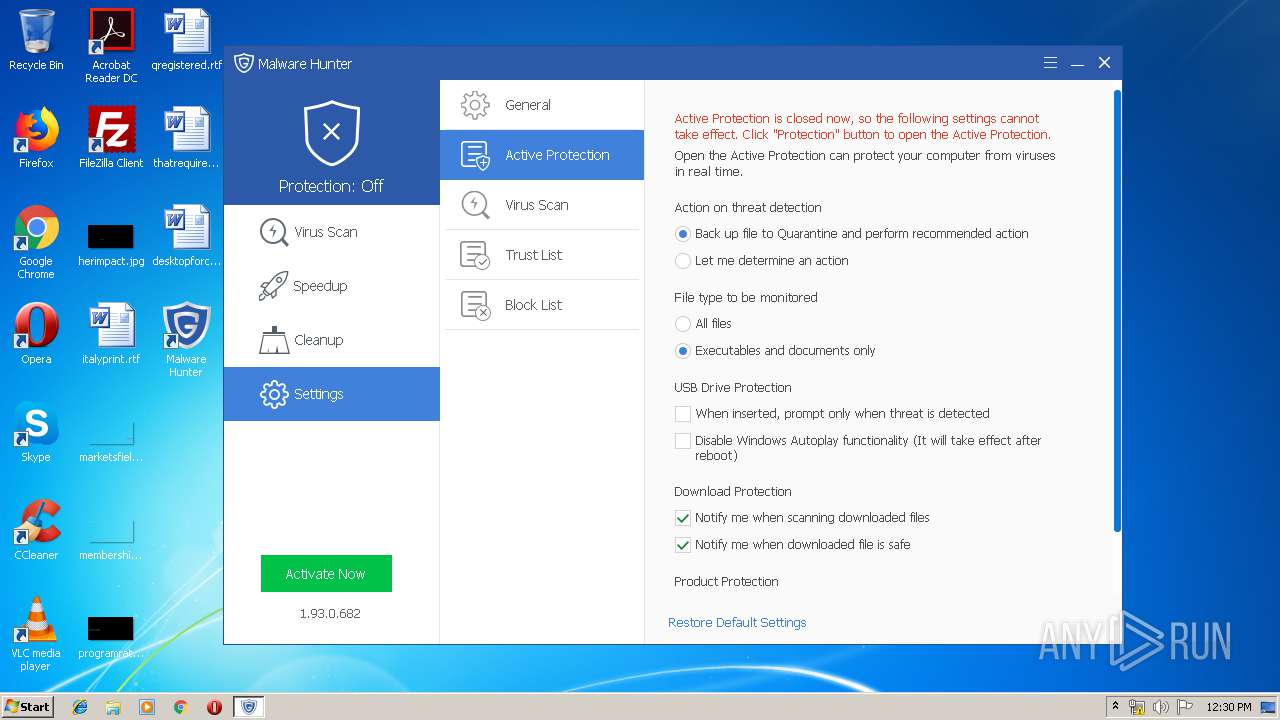This screenshot has height=720, width=1280.
Task: Open Opera desktop shortcut
Action: [36, 334]
